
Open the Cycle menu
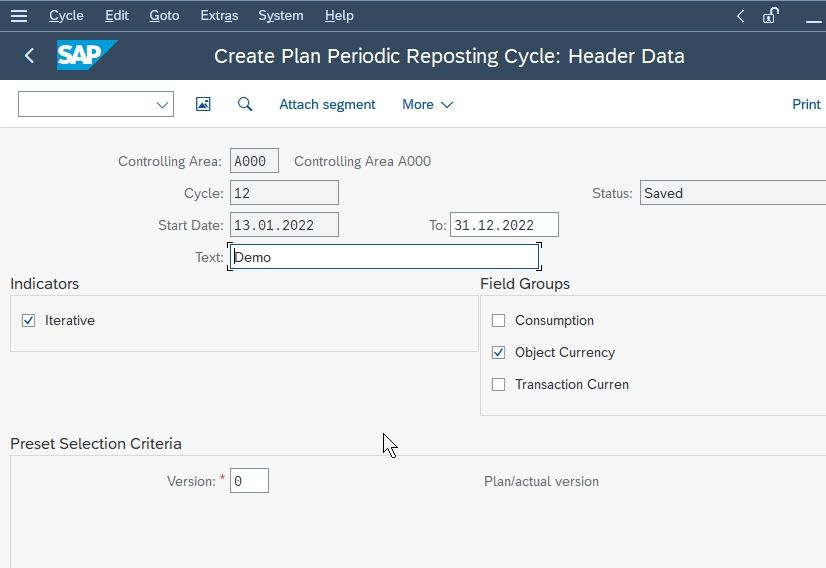click(x=66, y=16)
